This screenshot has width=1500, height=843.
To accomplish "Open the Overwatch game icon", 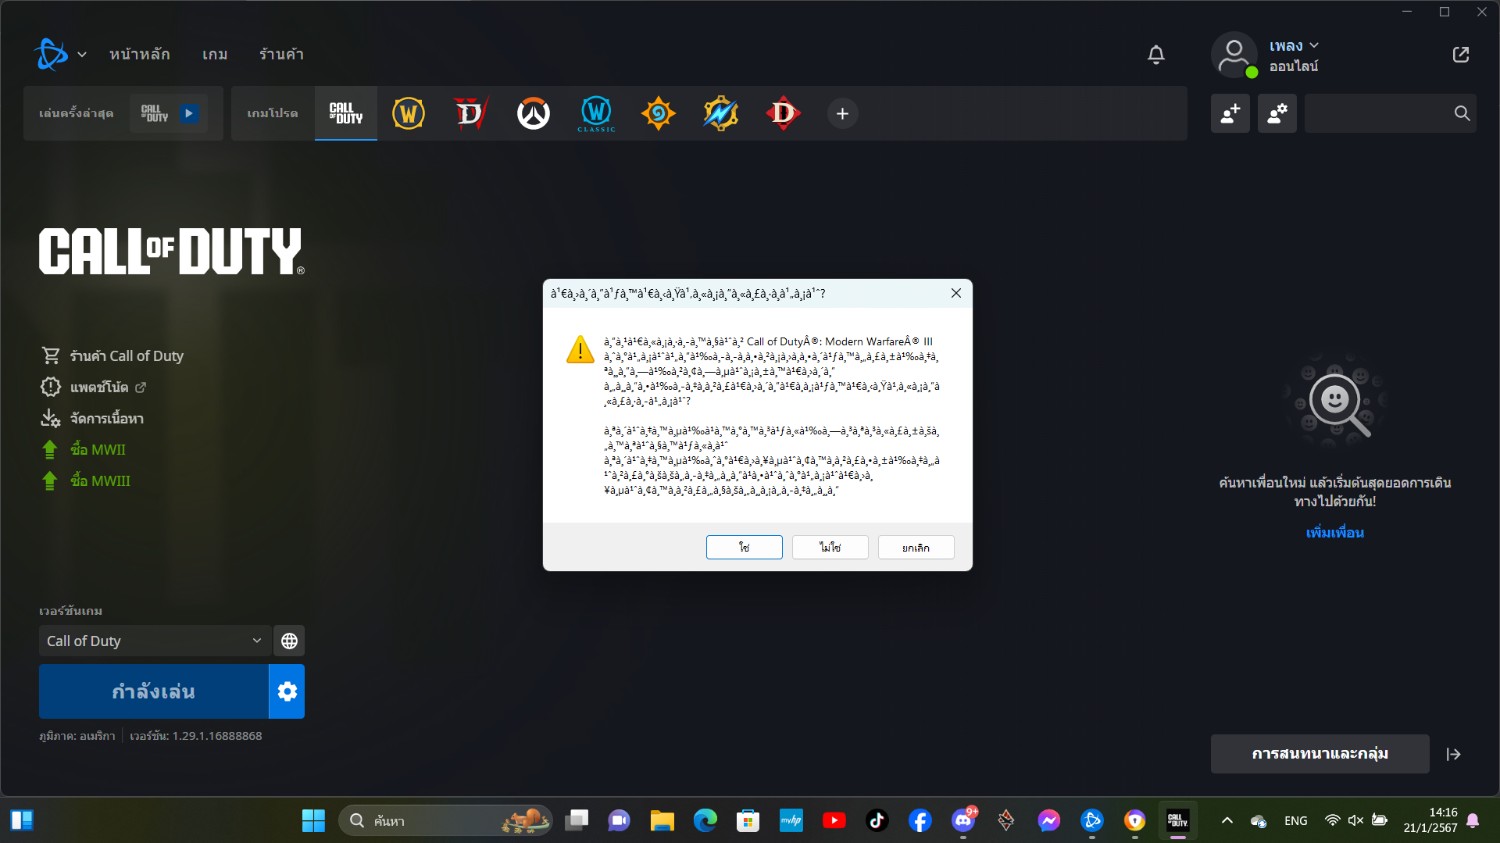I will 533,113.
